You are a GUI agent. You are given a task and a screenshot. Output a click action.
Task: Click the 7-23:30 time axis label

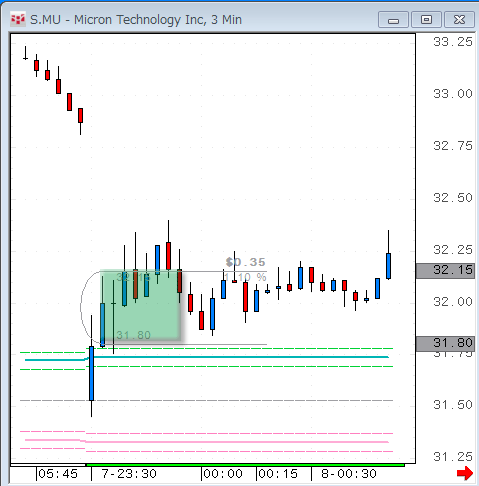pyautogui.click(x=129, y=474)
